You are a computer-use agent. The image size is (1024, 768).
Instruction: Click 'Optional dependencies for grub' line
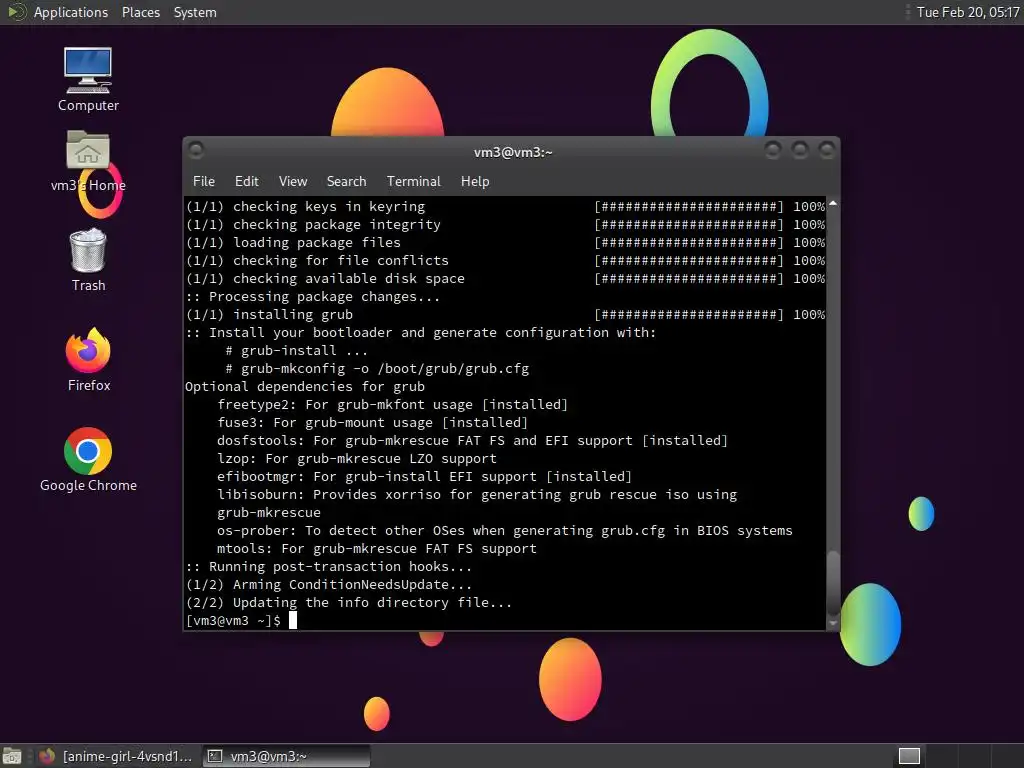point(305,387)
